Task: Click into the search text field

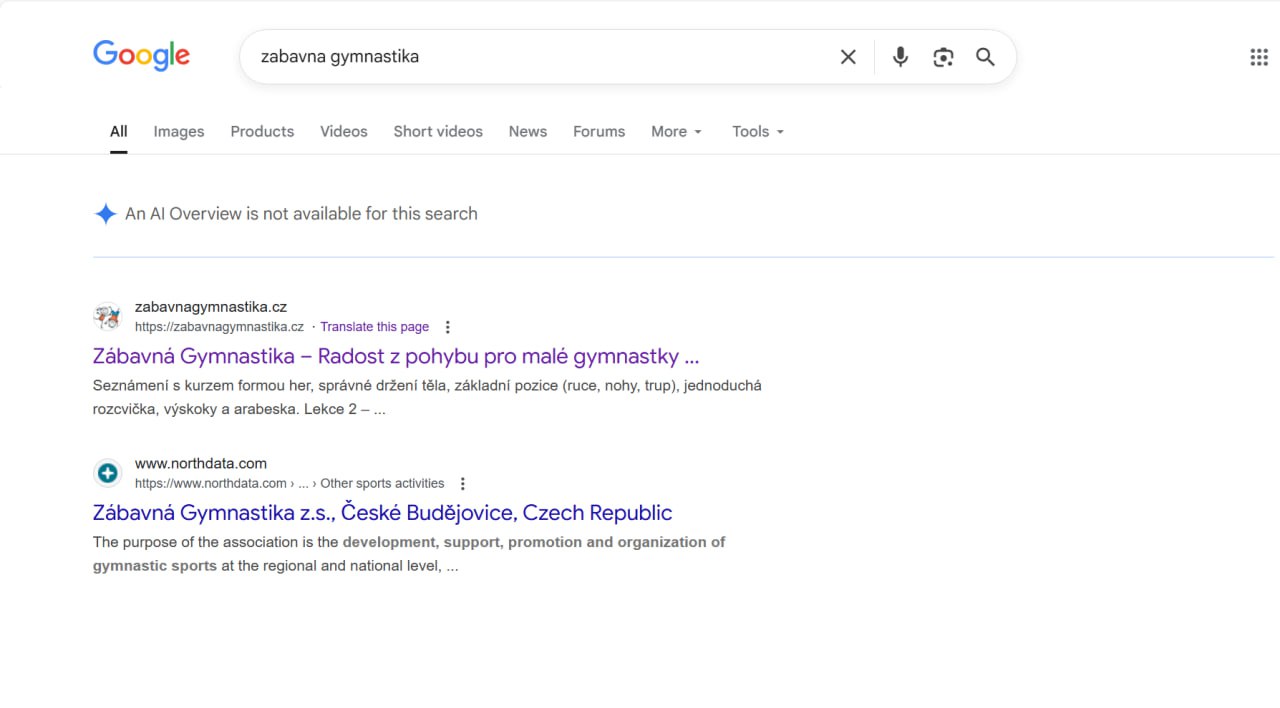Action: pos(540,57)
